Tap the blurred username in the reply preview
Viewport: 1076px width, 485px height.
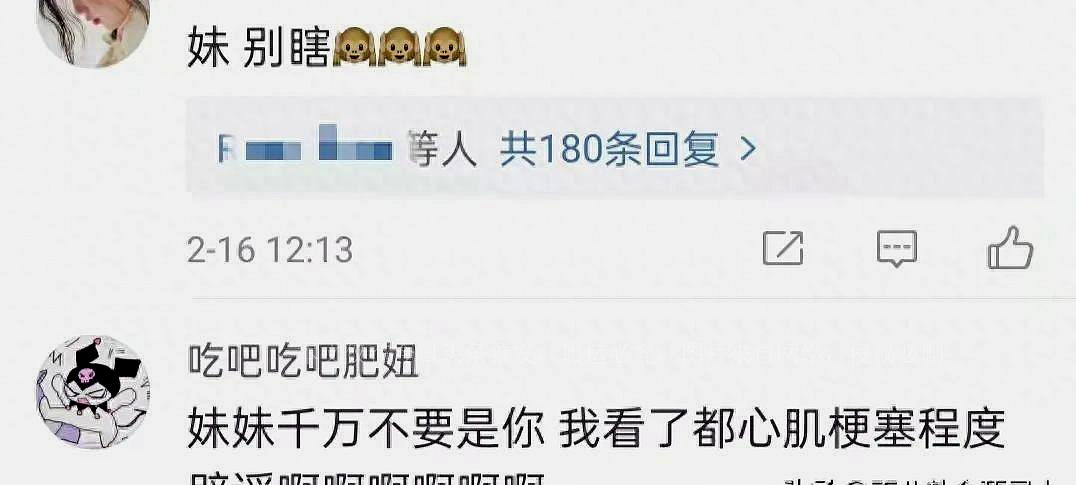click(305, 146)
